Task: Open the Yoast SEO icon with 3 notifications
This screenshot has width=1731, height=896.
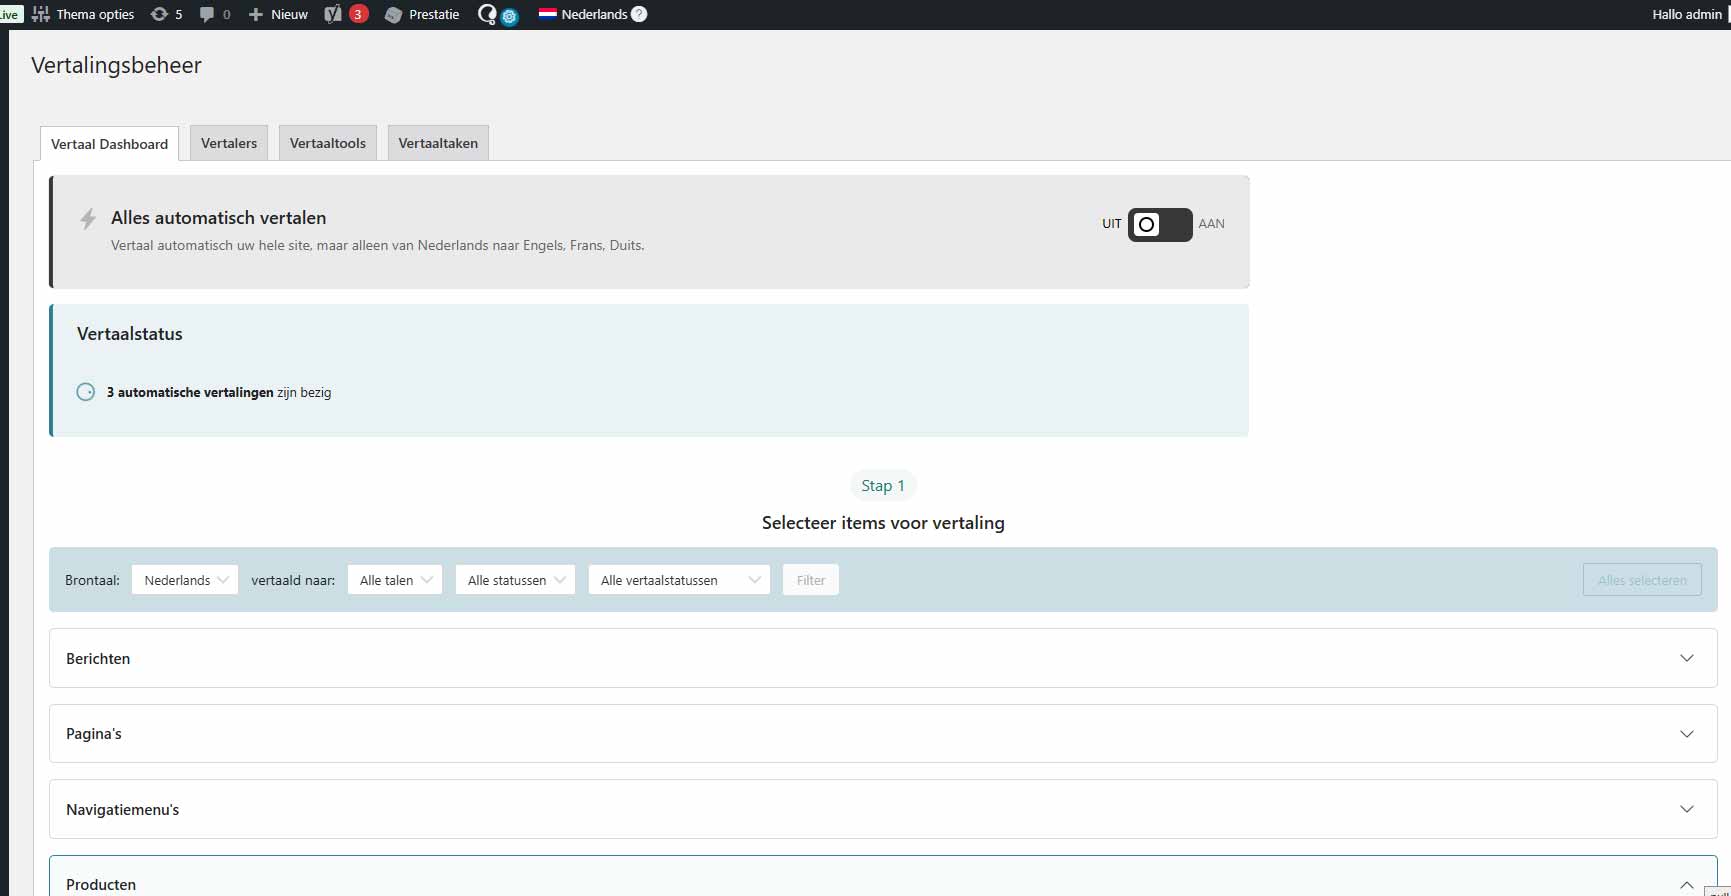Action: click(346, 14)
